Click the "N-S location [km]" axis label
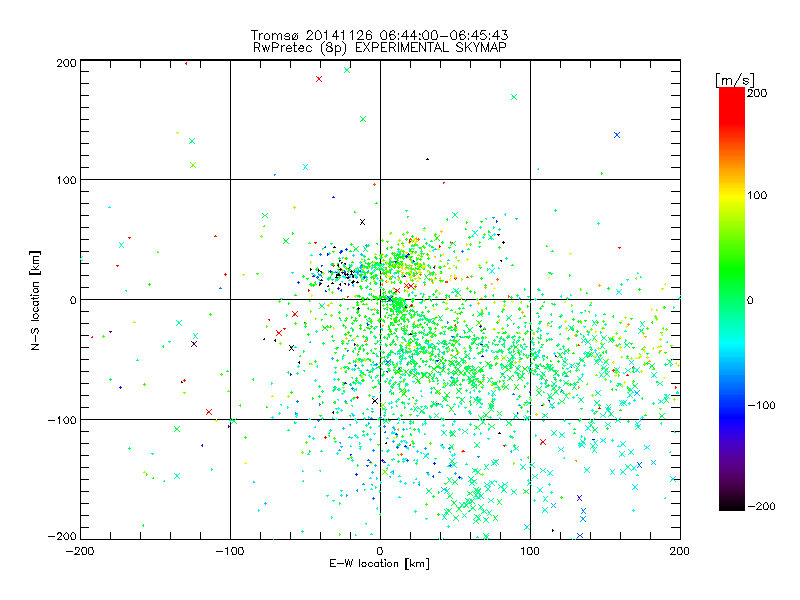The width and height of the screenshot is (800, 600). [x=35, y=300]
